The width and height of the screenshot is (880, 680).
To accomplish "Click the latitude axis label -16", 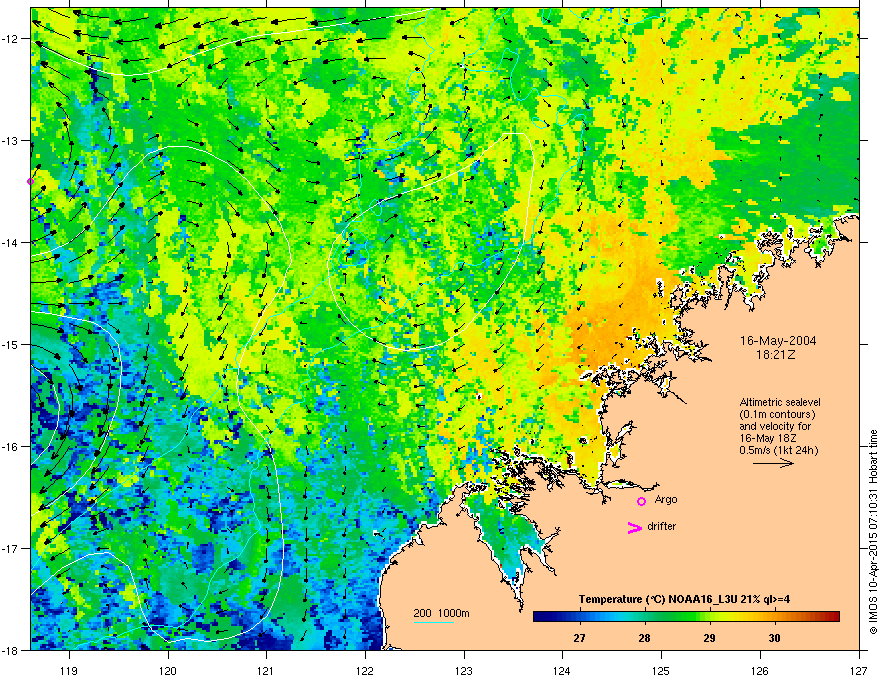I will tap(11, 447).
